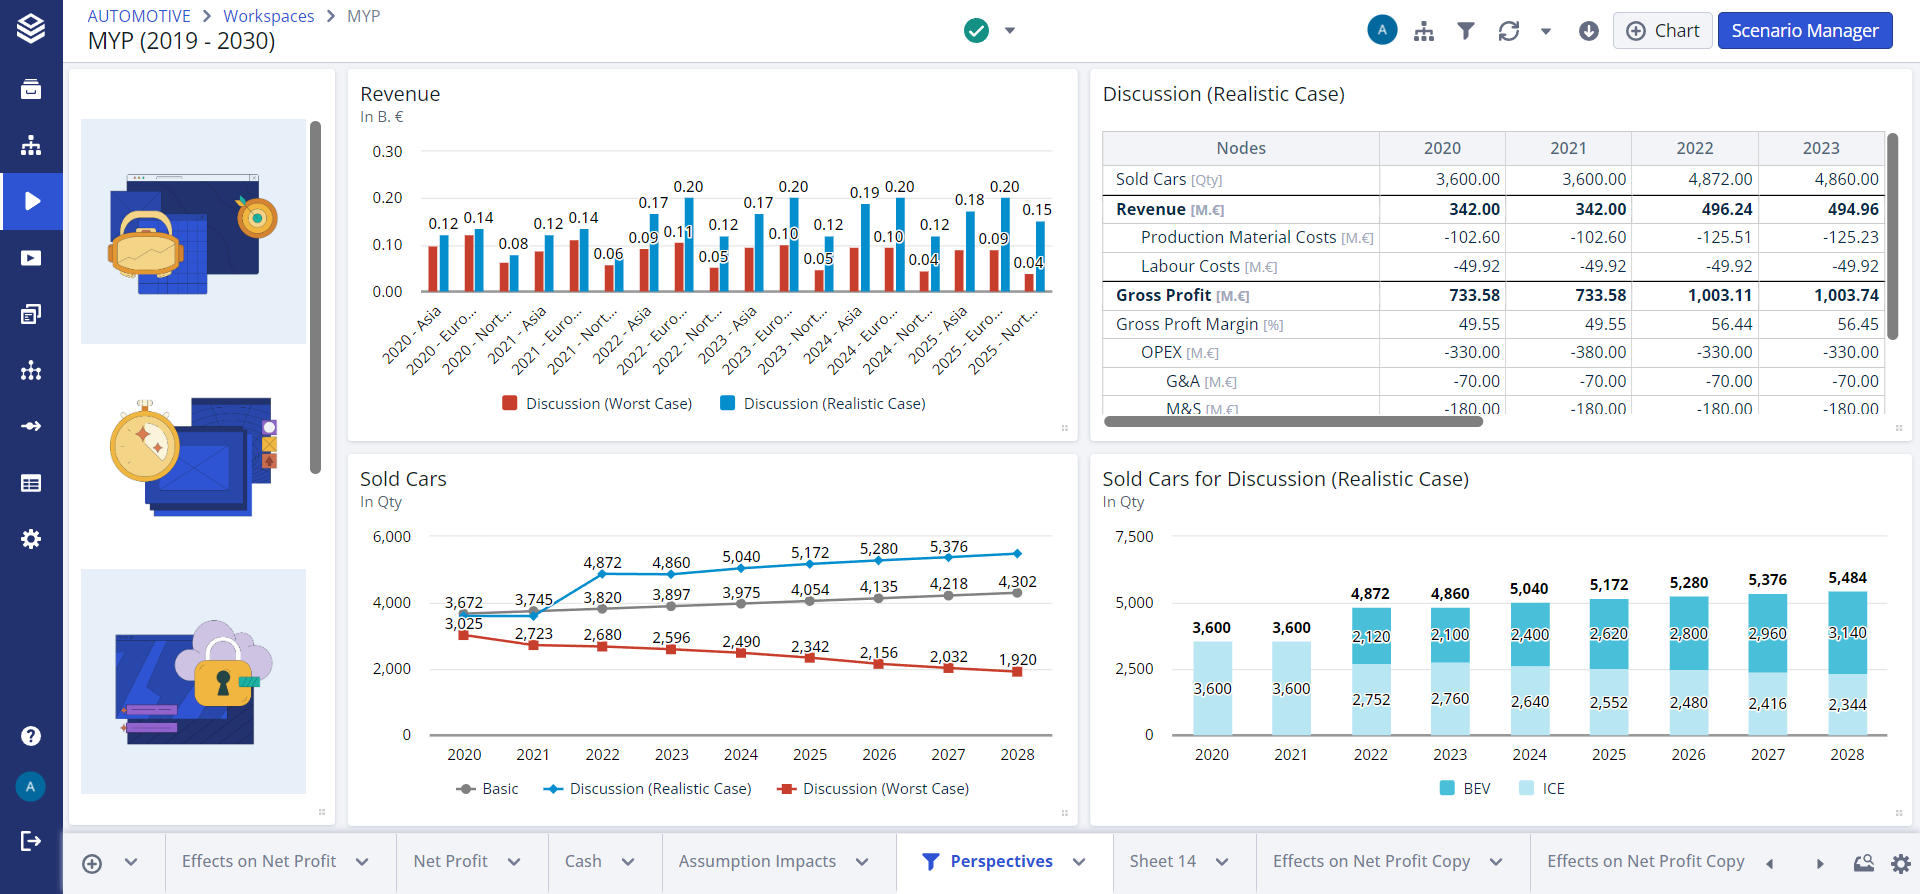Open the hierarchy tree icon in top toolbar
The width and height of the screenshot is (1920, 894).
coord(1424,31)
